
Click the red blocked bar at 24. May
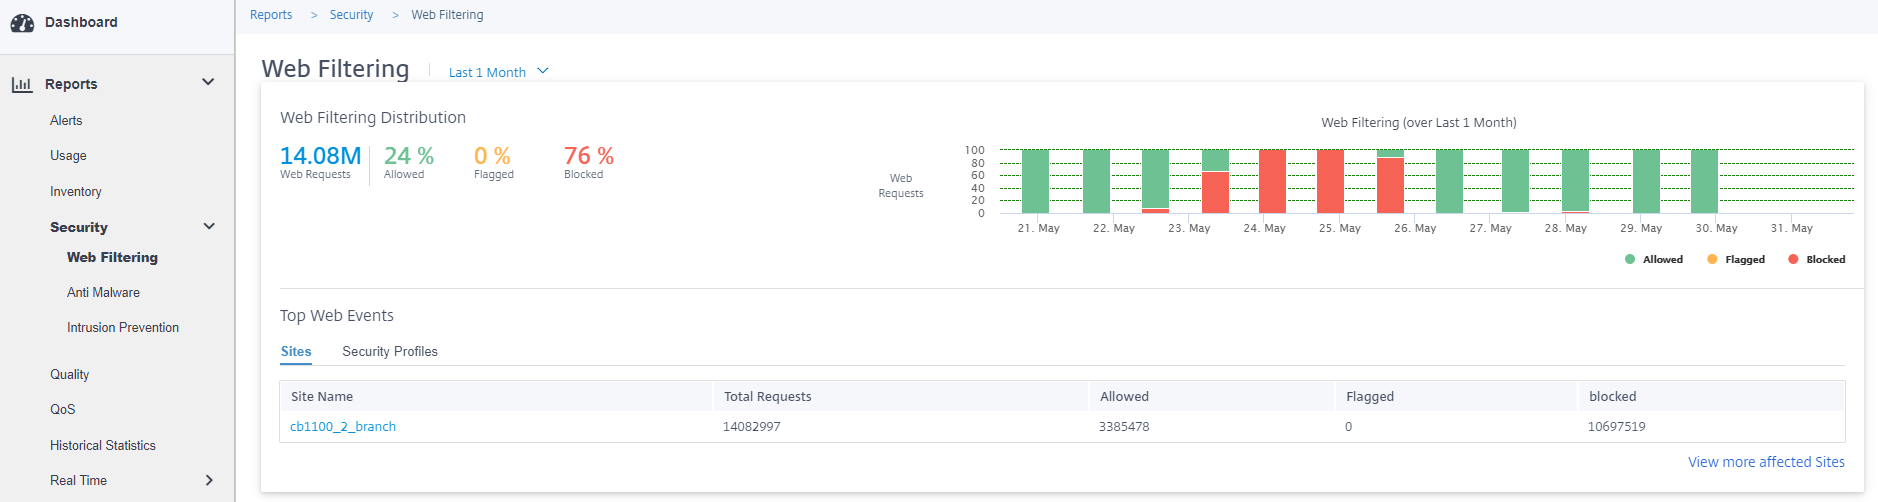coord(1273,181)
